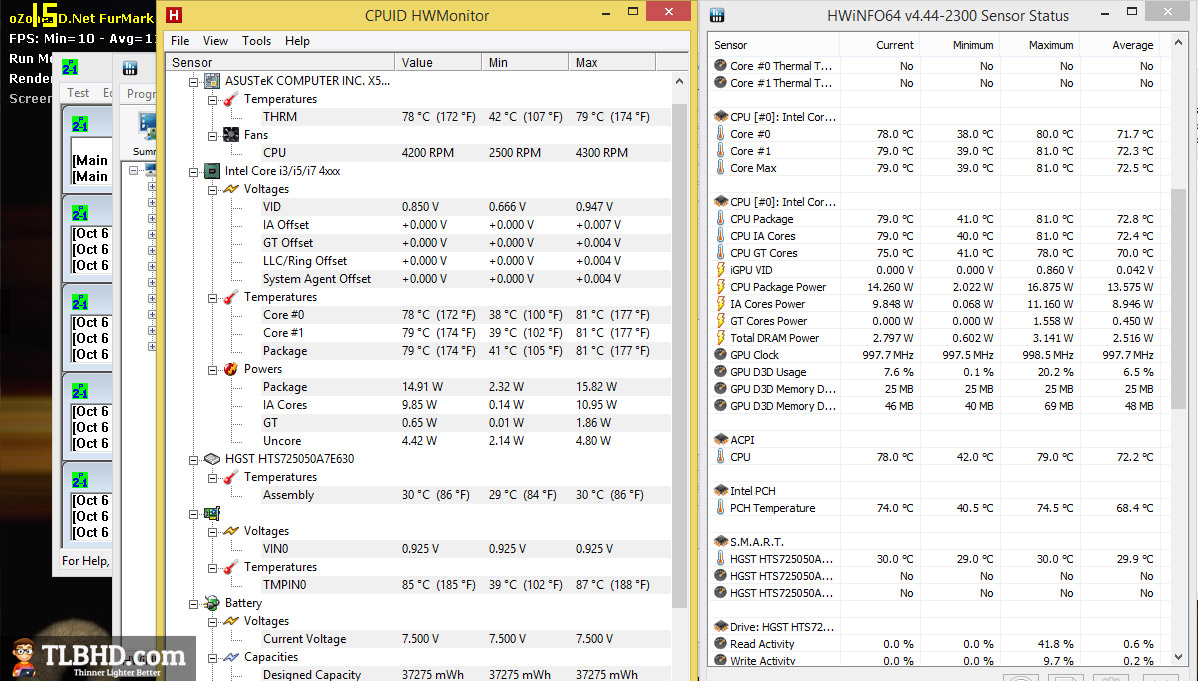Click the Drive: HGST group icon in HWiNFO64
The width and height of the screenshot is (1198, 681).
(x=720, y=627)
